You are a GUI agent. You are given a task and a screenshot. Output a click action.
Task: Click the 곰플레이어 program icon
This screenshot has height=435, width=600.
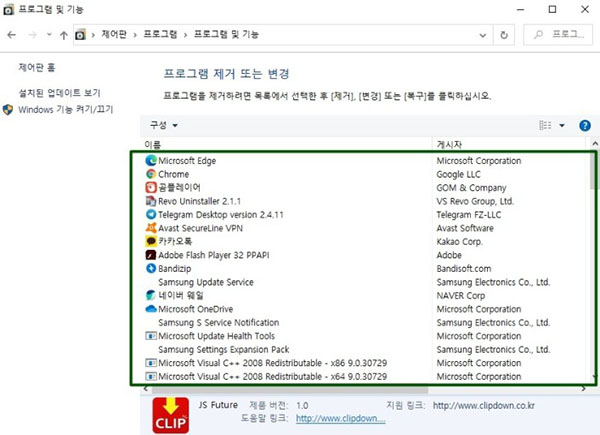tap(151, 187)
